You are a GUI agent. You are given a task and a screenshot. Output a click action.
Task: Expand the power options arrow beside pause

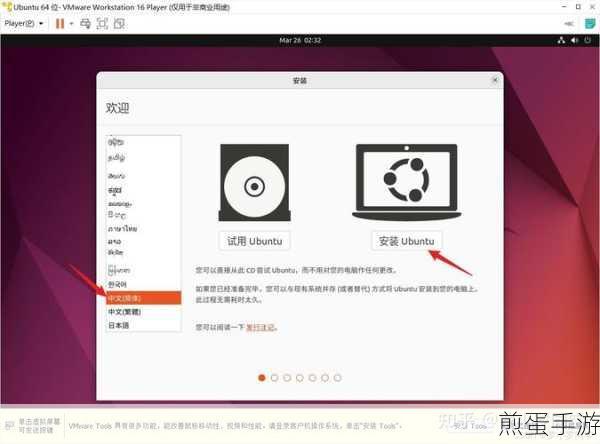[71, 24]
